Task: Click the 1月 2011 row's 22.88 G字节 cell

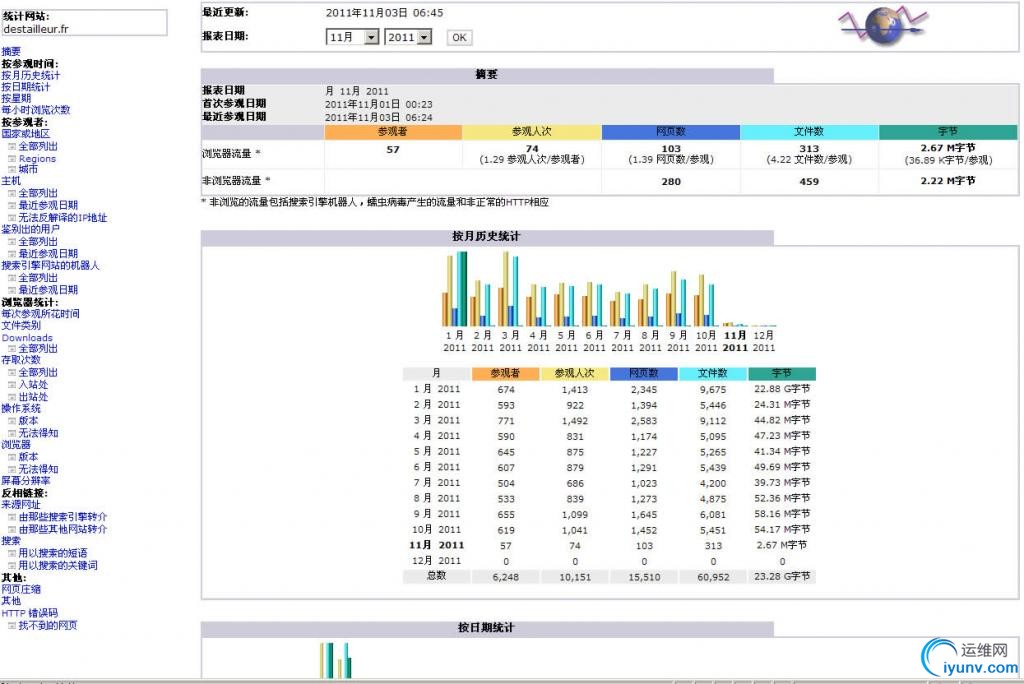Action: (x=782, y=389)
